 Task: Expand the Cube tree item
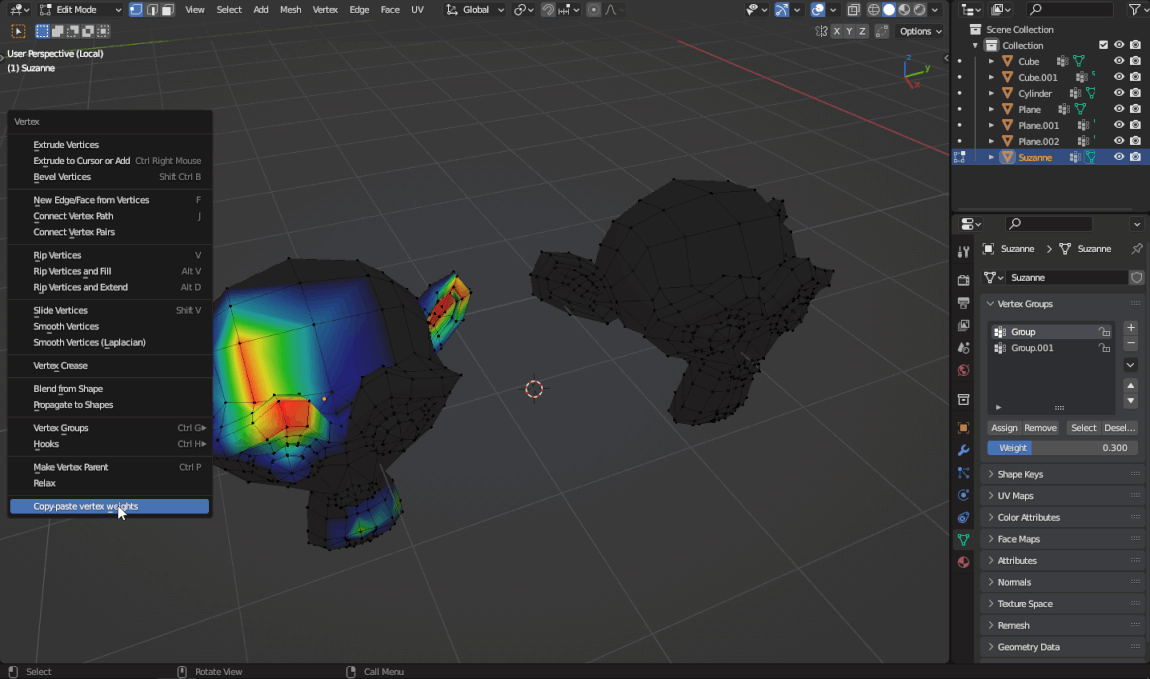tap(991, 62)
